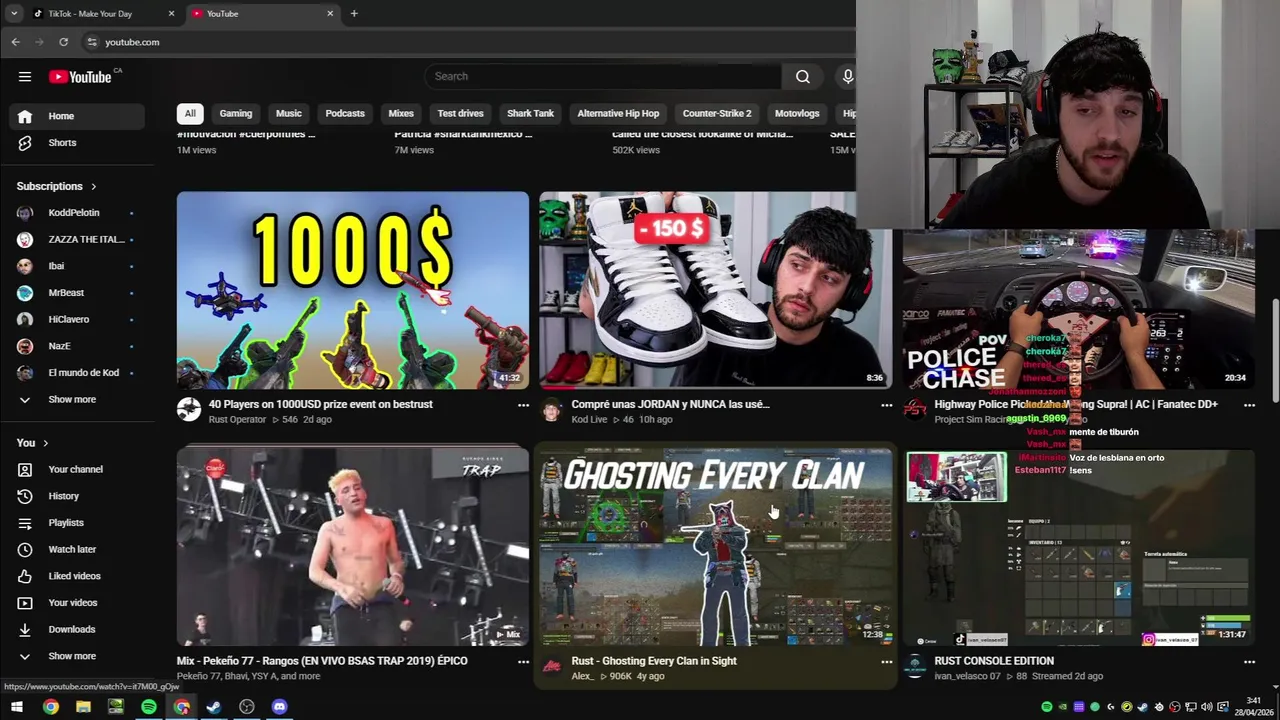The width and height of the screenshot is (1280, 720).
Task: Close the TikTok tab
Action: coord(171,14)
